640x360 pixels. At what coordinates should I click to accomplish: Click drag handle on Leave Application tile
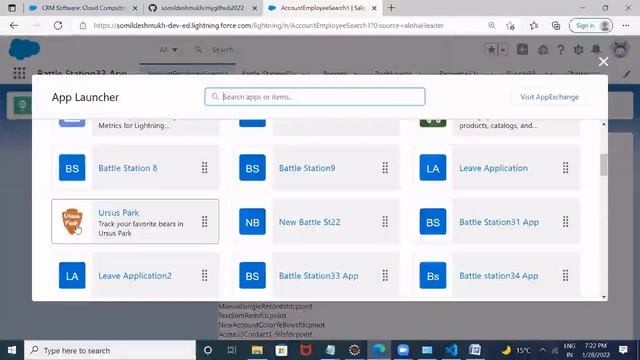pos(565,168)
